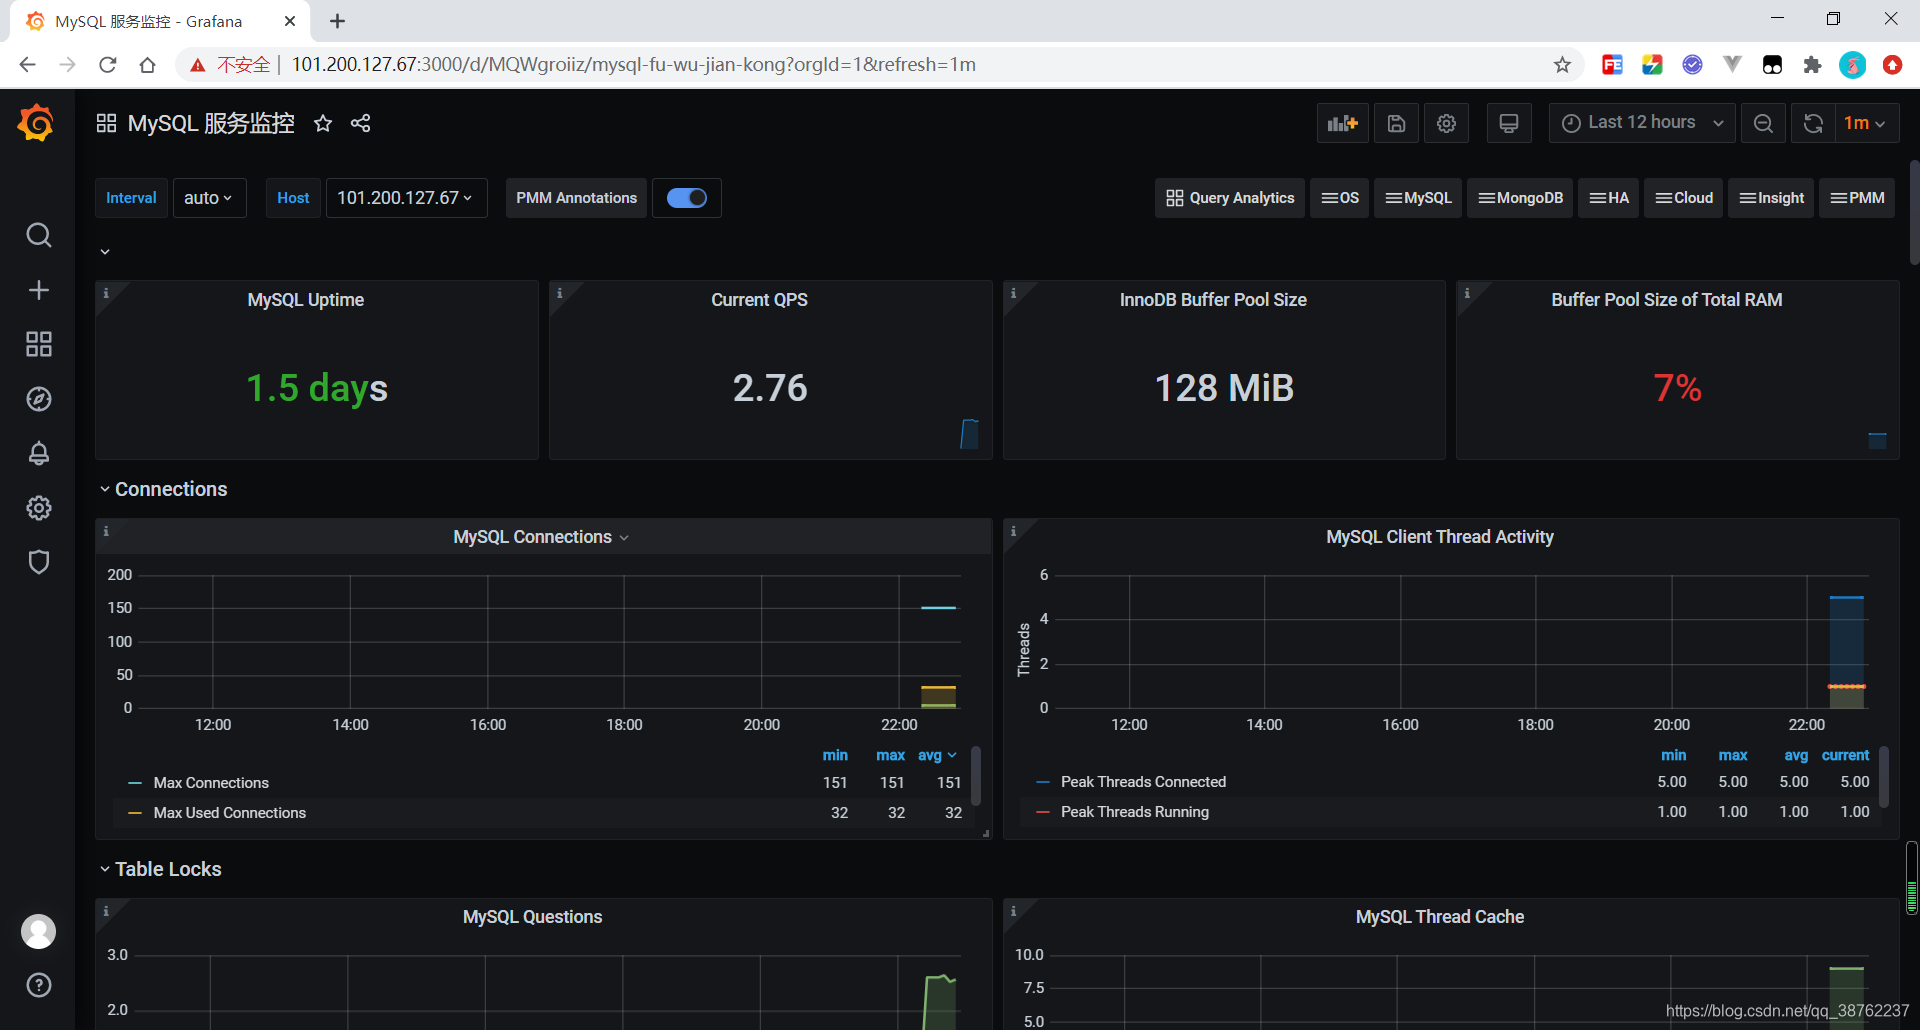Show info for InnoDB Buffer Pool Size panel
Viewport: 1920px width, 1030px height.
pos(1014,293)
